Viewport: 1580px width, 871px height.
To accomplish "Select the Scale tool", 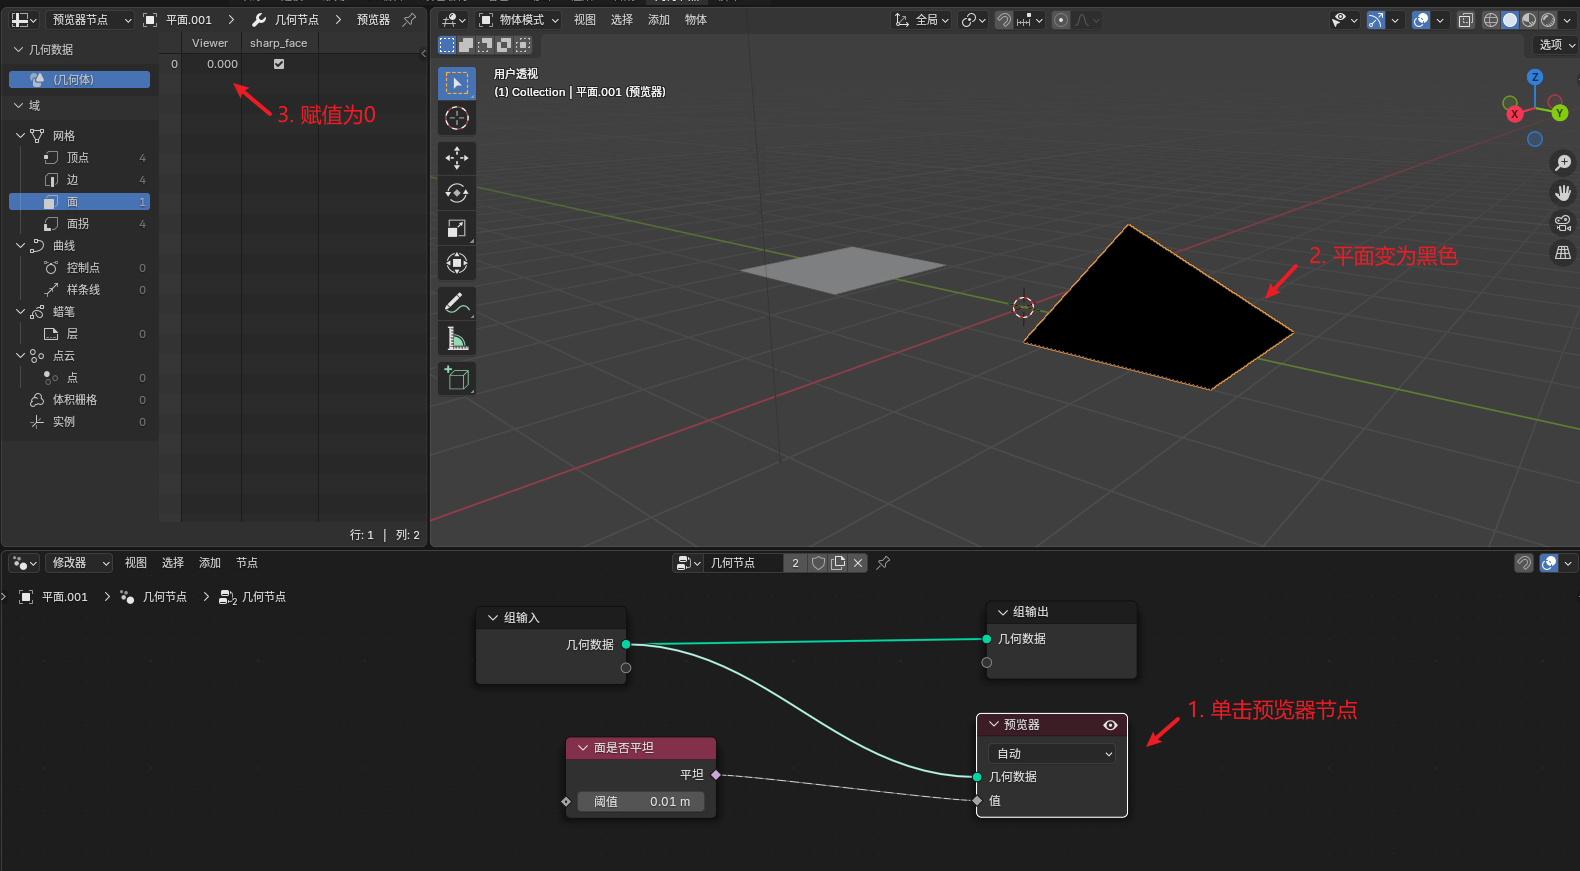I will [x=457, y=228].
